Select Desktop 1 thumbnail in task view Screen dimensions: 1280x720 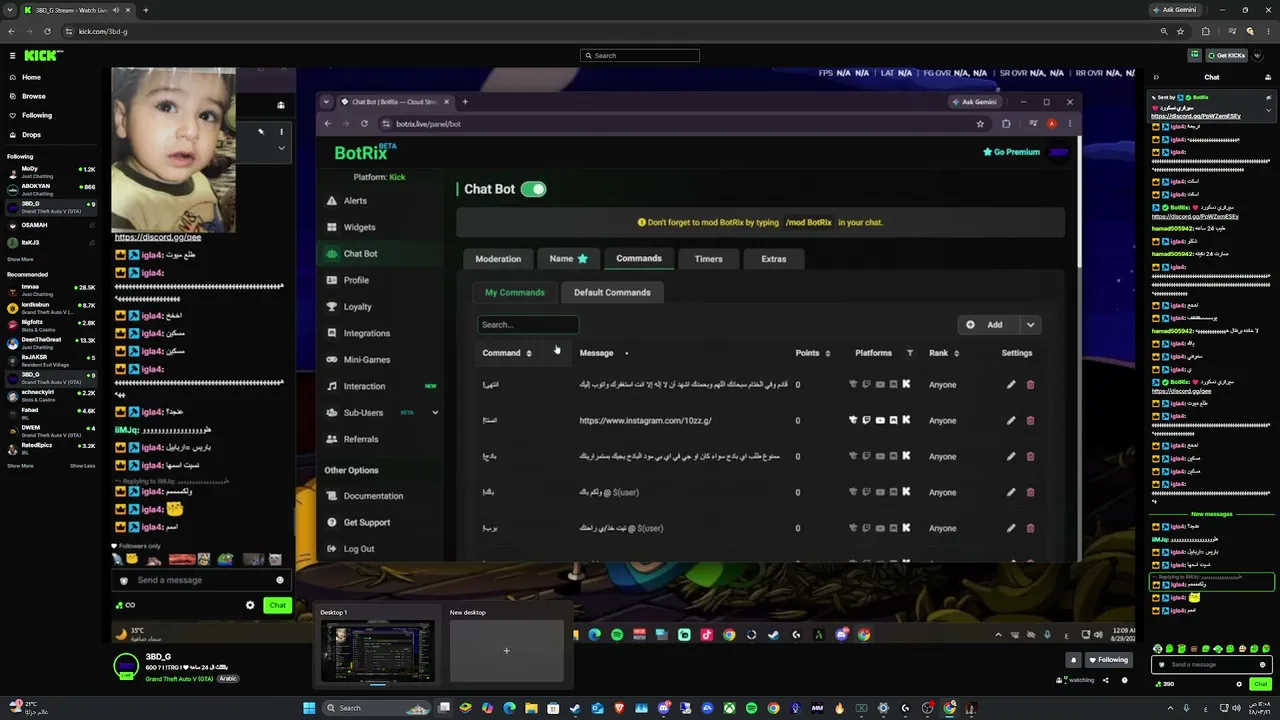tap(377, 651)
